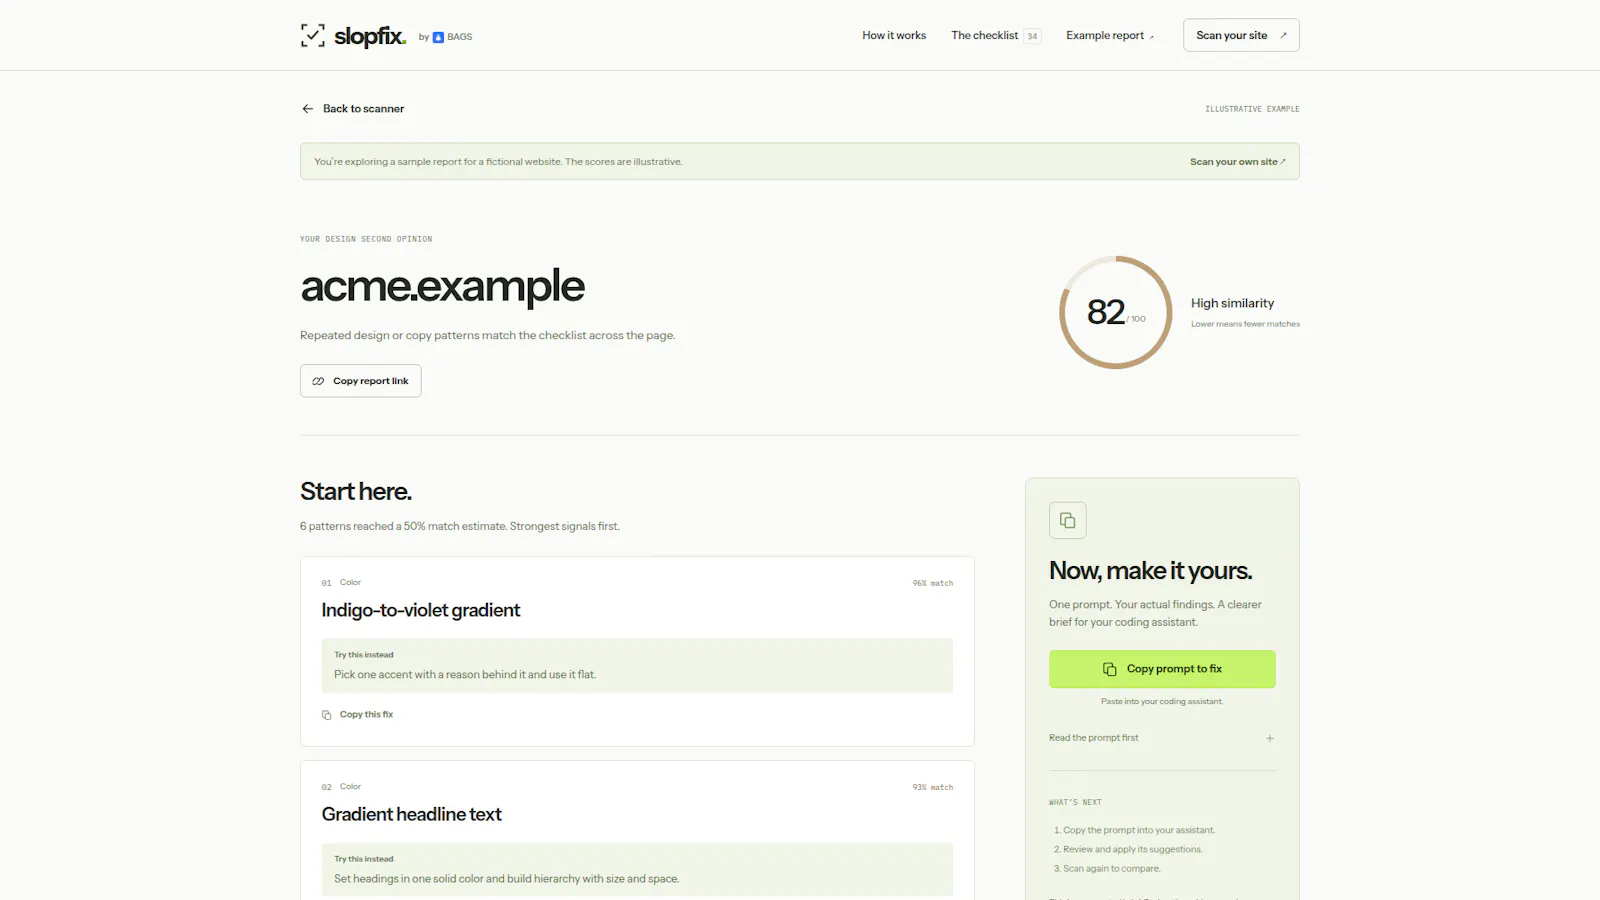Click the arrow icon in Scan your site button
1600x900 pixels.
[x=1283, y=35]
